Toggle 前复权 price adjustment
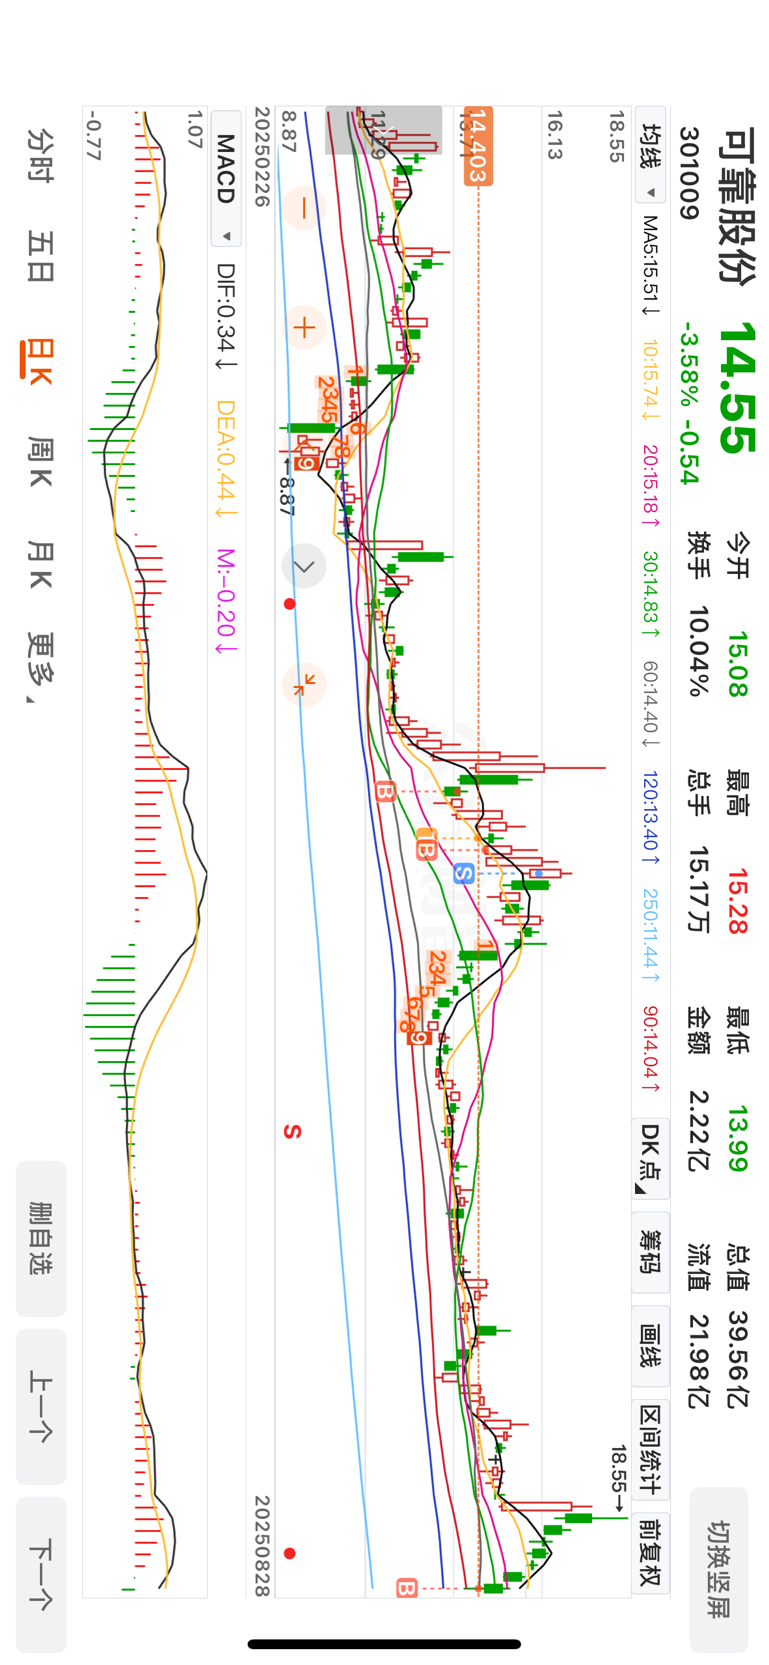The image size is (769, 1665). coord(651,1551)
